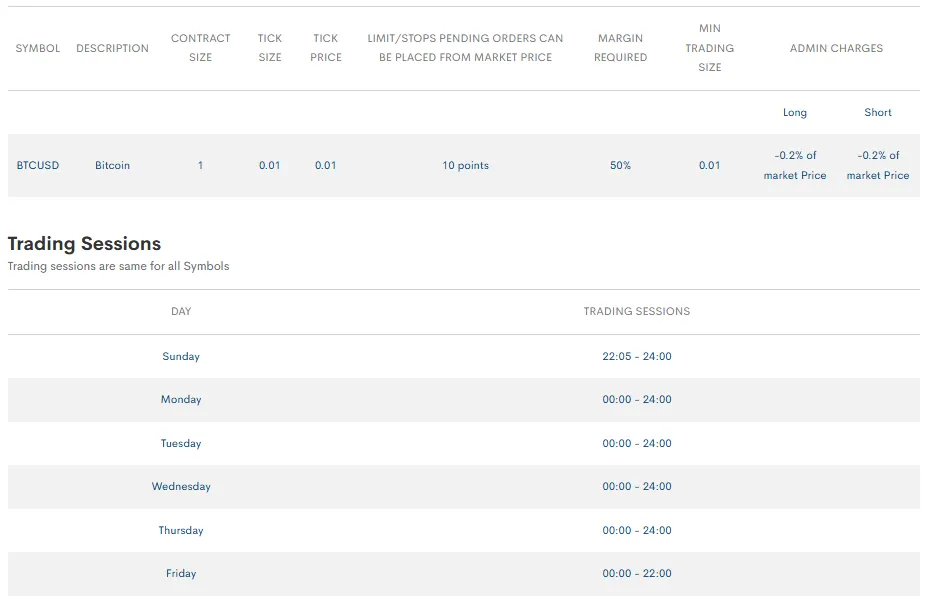The image size is (928, 608).
Task: Click the Long charge -0.2% of market price
Action: pyautogui.click(x=794, y=165)
